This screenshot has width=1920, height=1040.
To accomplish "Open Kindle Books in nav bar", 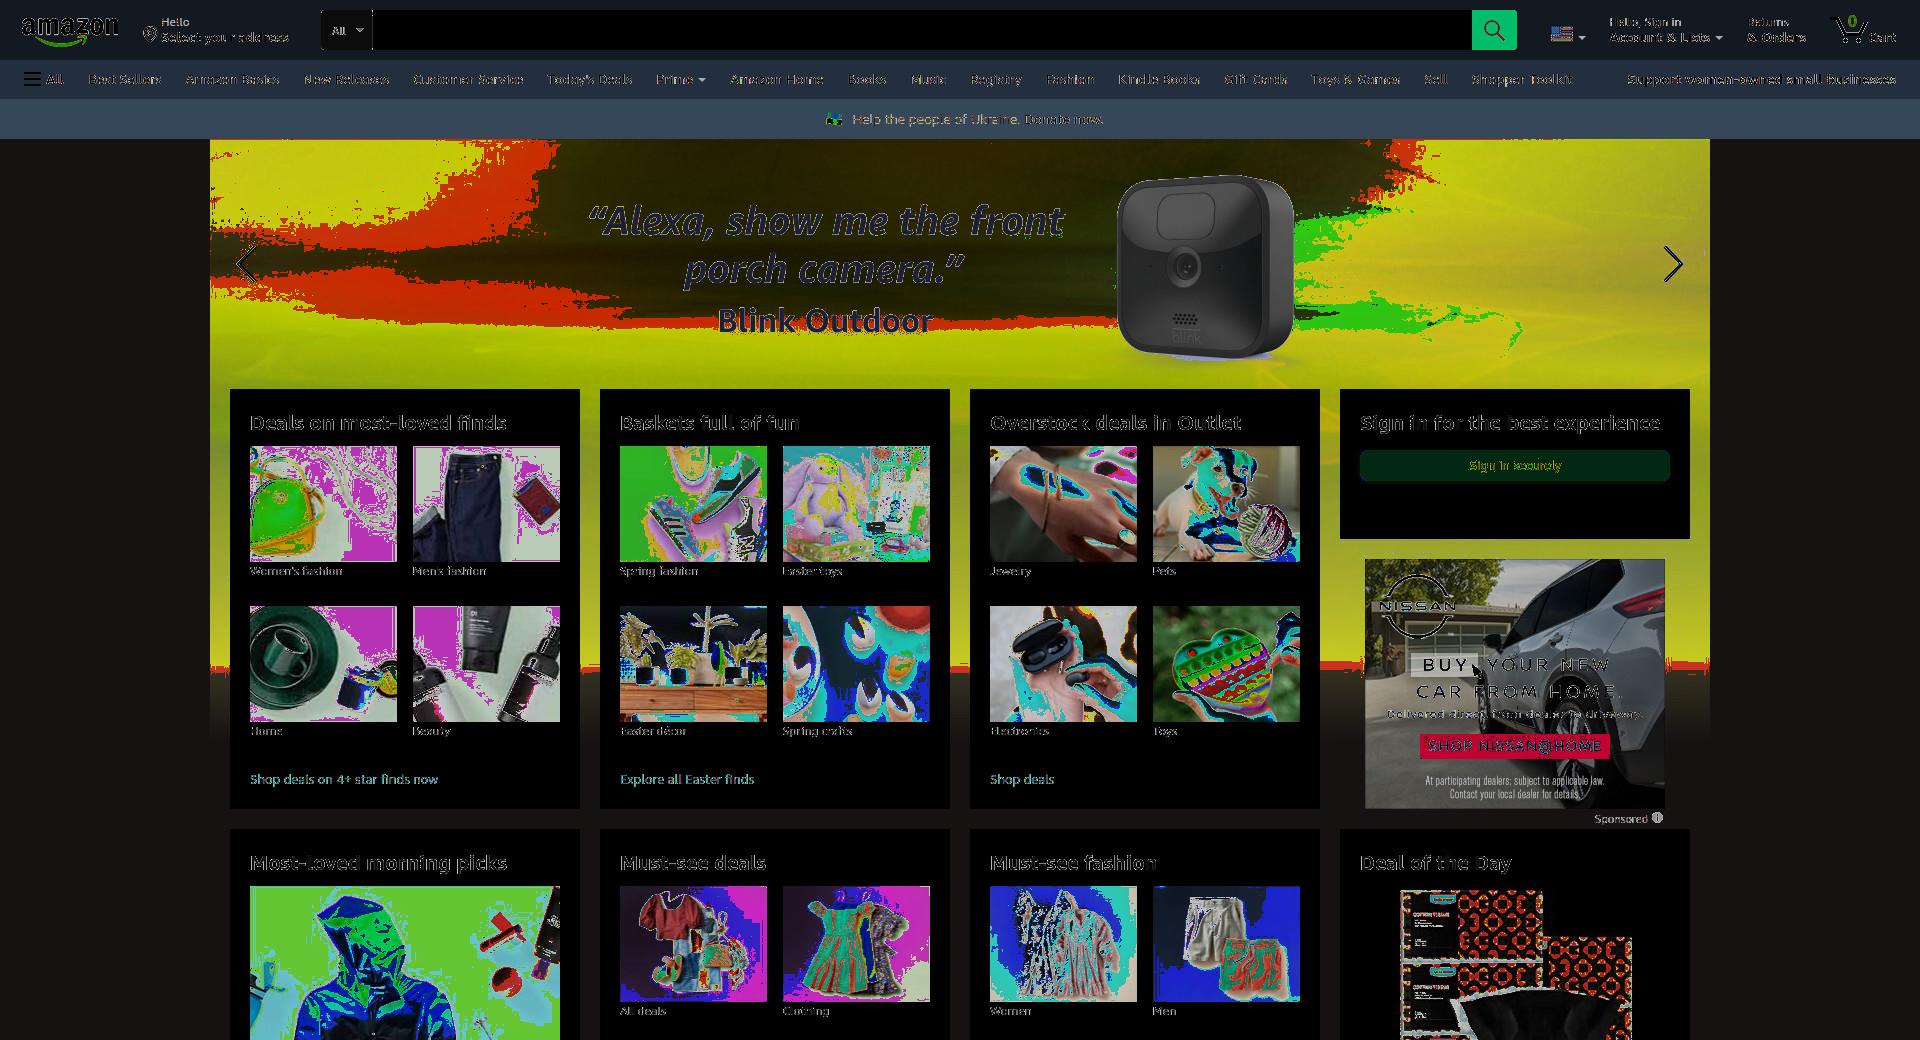I will pyautogui.click(x=1159, y=79).
